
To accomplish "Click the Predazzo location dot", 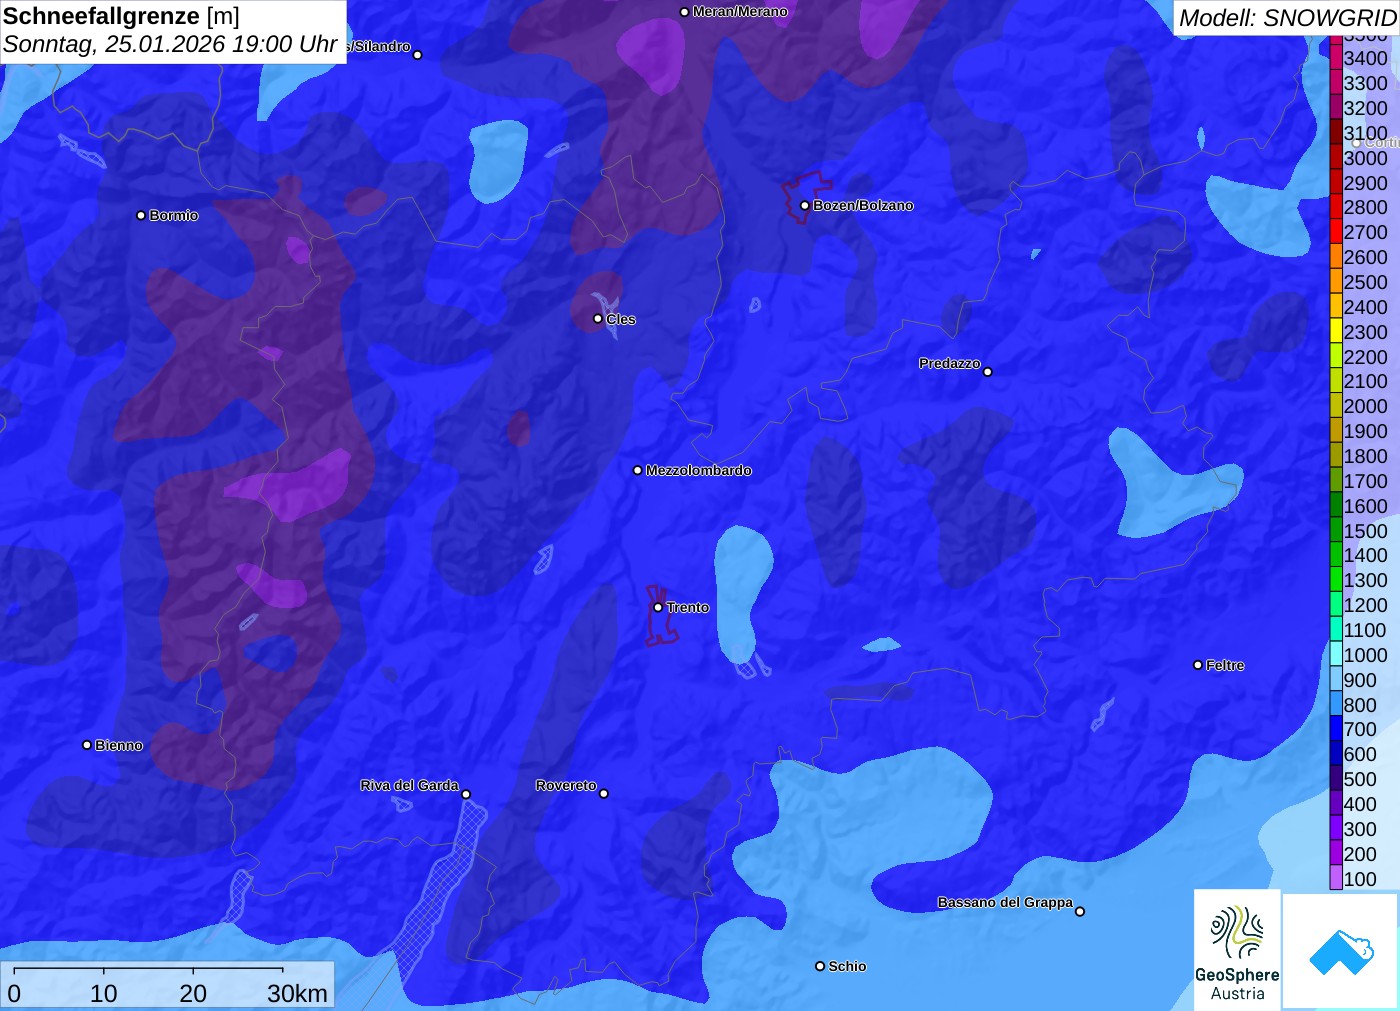I will pos(988,372).
